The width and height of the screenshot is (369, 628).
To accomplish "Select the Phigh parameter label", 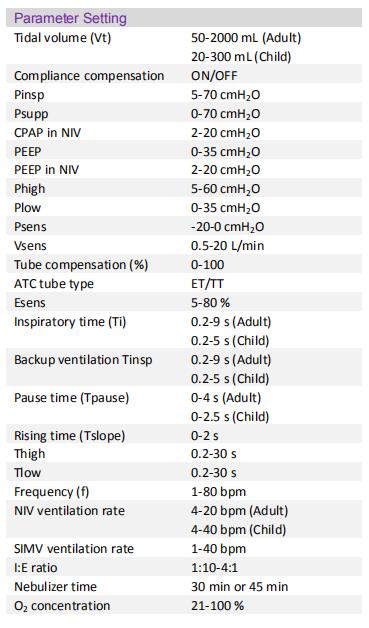I will tap(30, 189).
